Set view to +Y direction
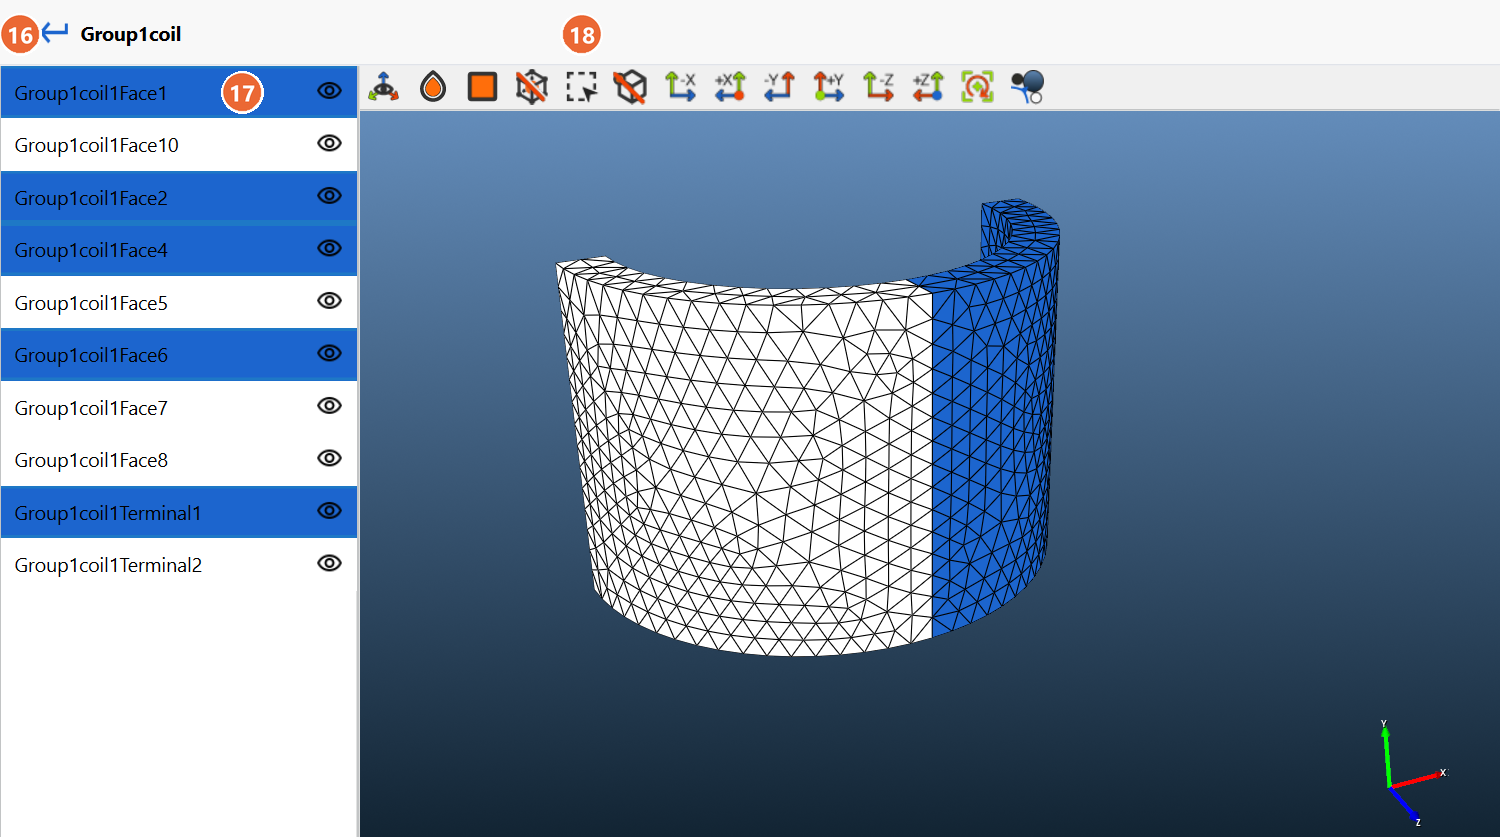The image size is (1500, 837). (x=829, y=87)
